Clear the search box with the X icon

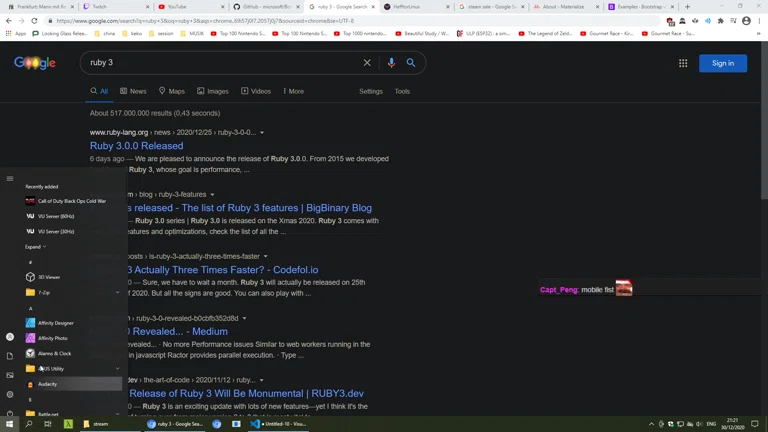[367, 63]
